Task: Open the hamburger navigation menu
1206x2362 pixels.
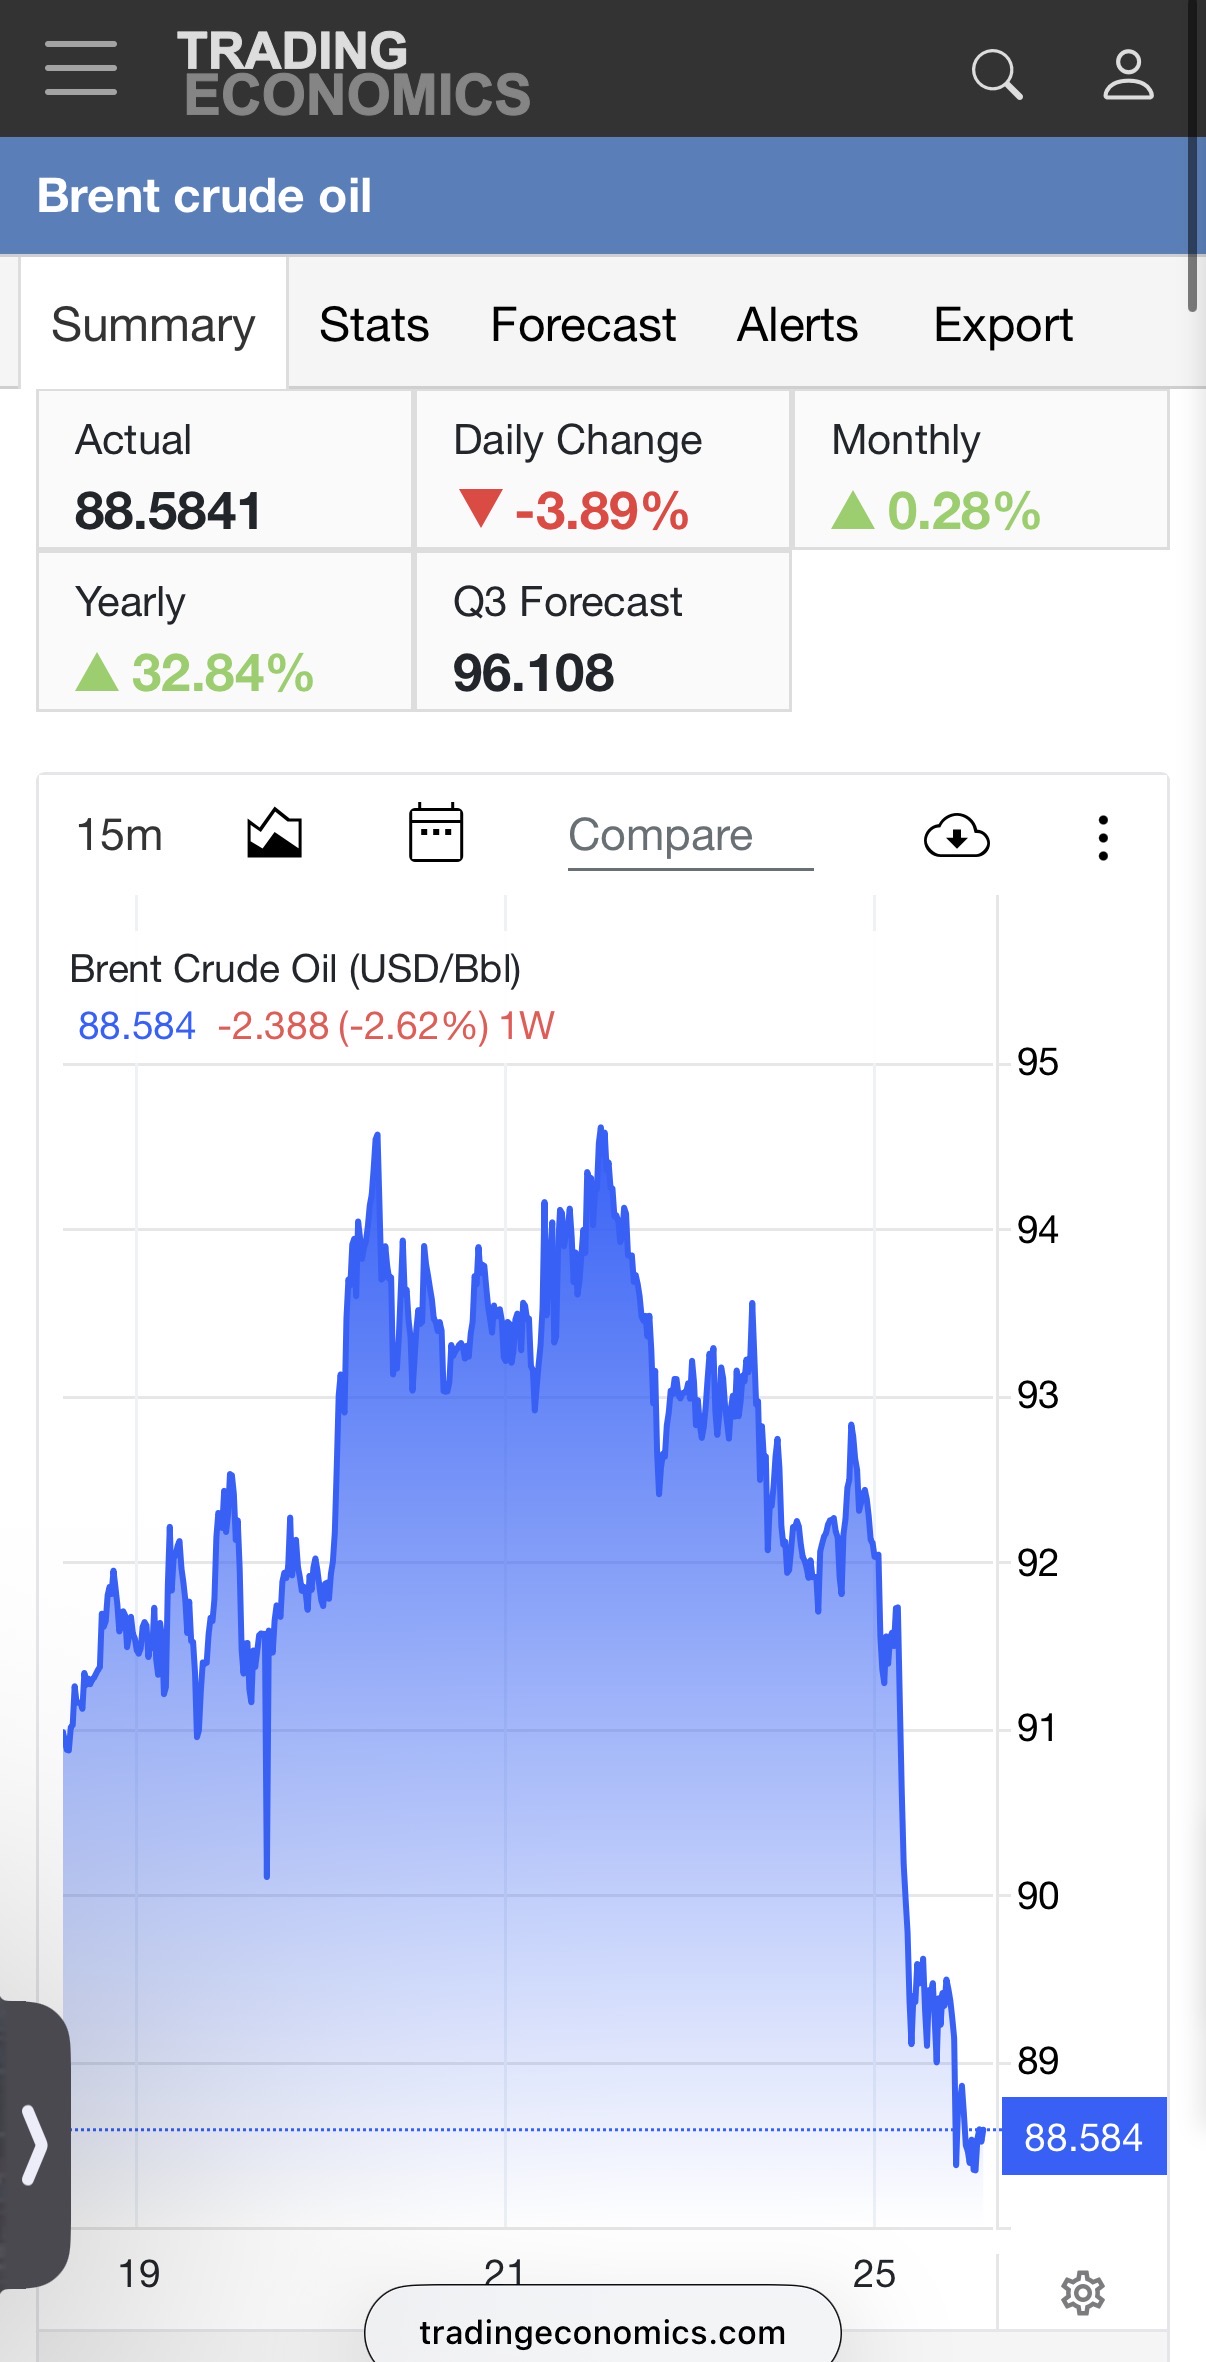Action: [81, 69]
